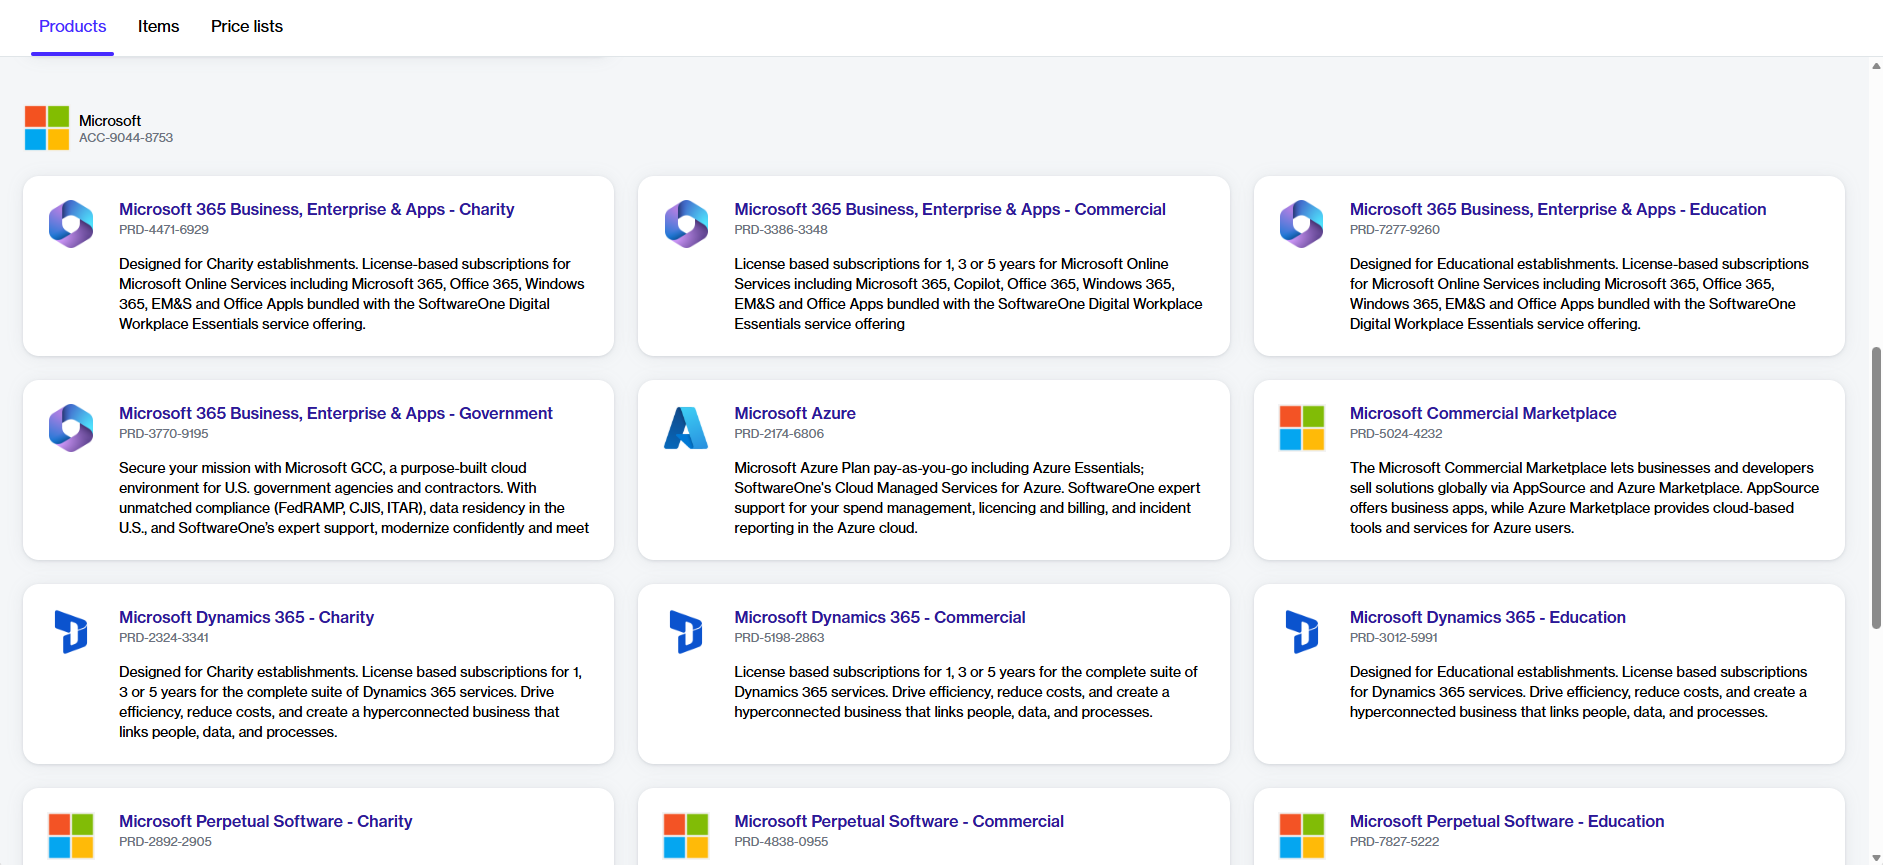Screen dimensions: 1883x865
Task: Click the Commercial Marketplace description text
Action: [1584, 498]
